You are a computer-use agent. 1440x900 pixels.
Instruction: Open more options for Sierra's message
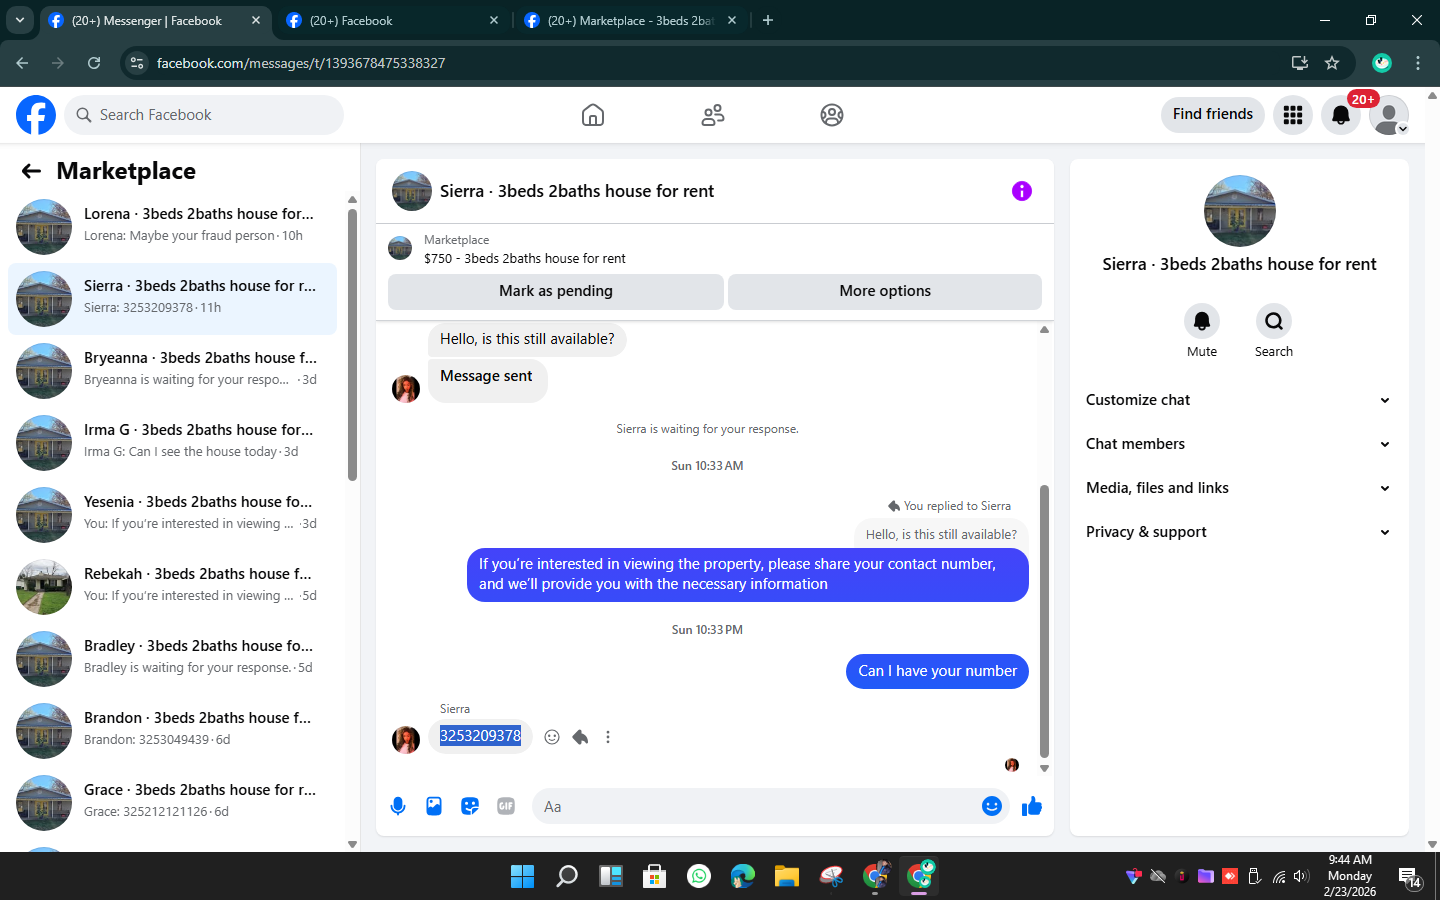(x=608, y=737)
